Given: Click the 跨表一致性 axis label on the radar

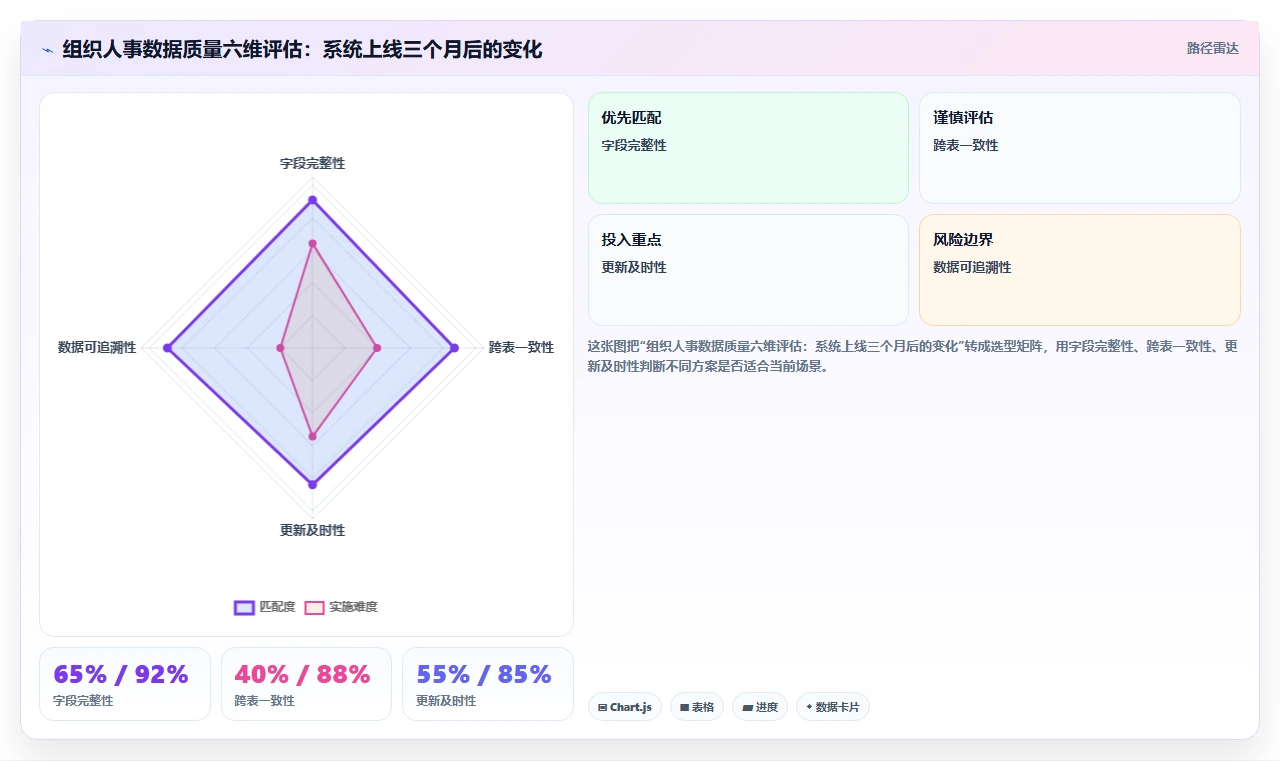Looking at the screenshot, I should point(521,348).
